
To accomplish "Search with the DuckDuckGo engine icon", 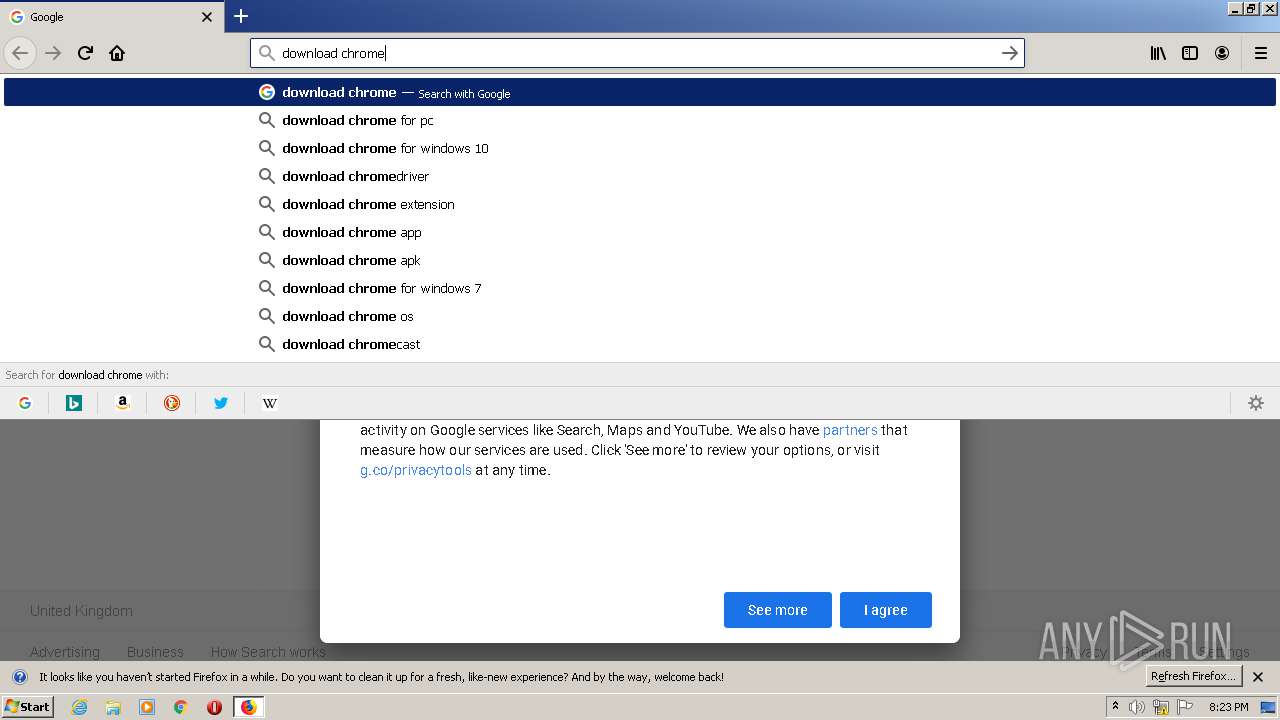I will point(172,403).
